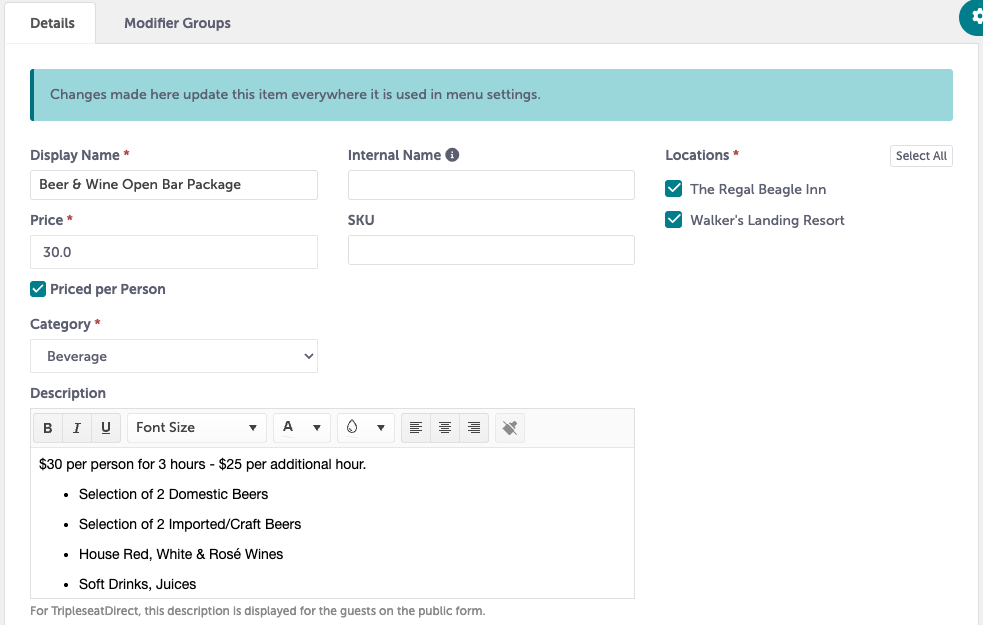Open the teal gear settings button
983x625 pixels.
click(974, 17)
